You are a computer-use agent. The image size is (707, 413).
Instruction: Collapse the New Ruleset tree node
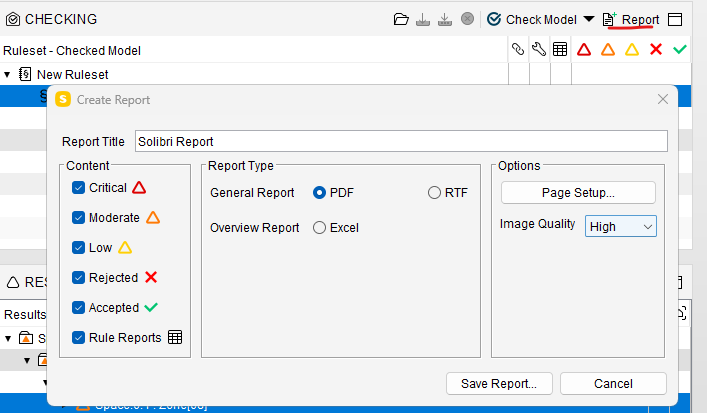tap(7, 74)
